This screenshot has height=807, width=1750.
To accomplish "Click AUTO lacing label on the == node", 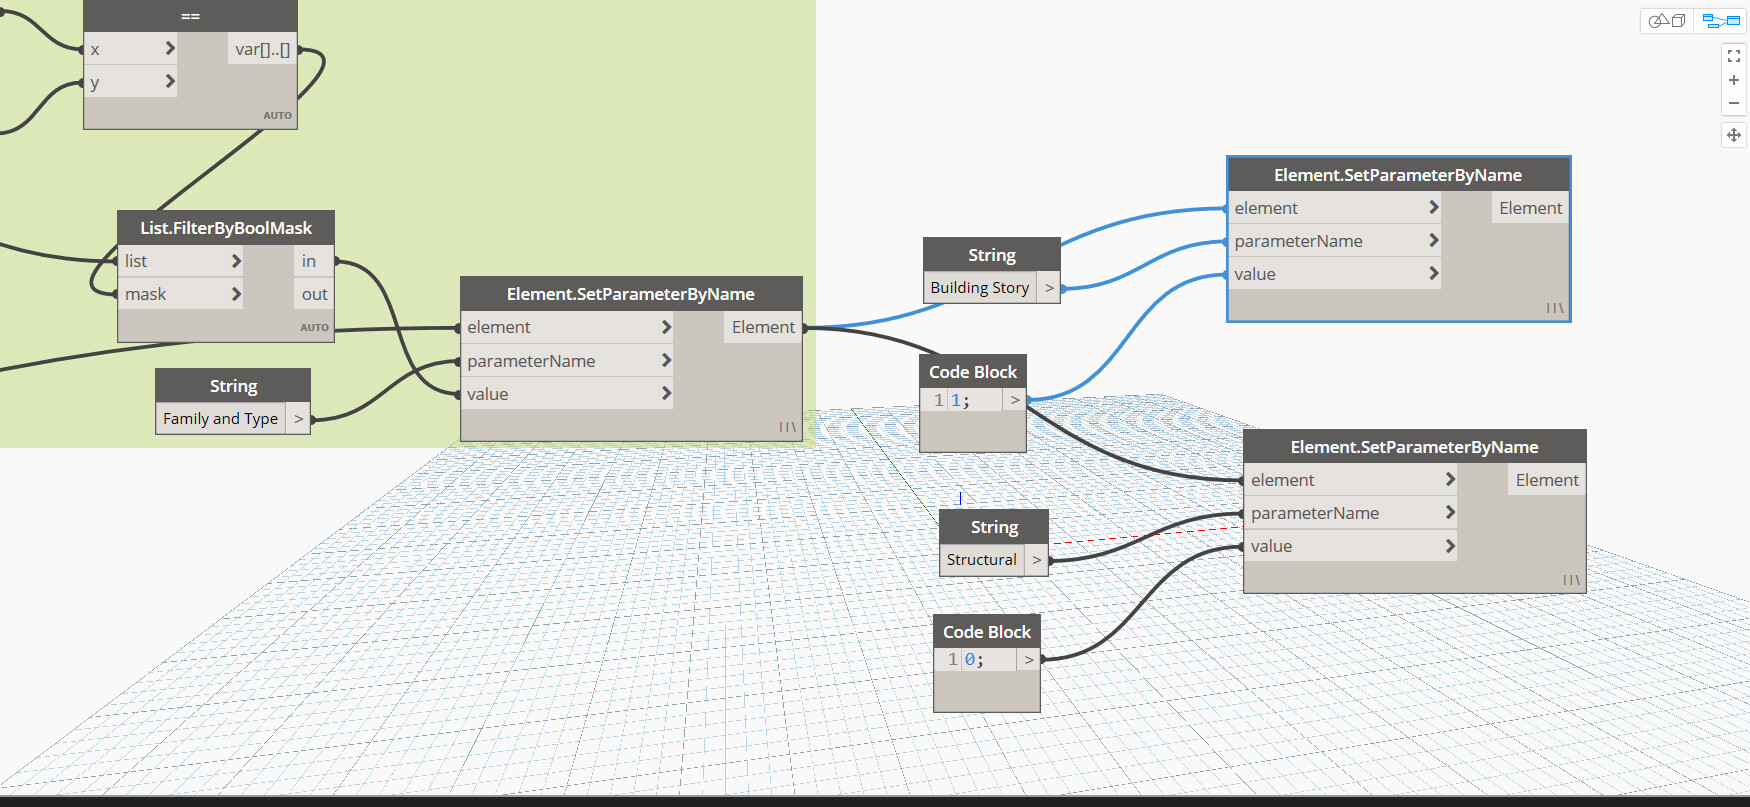I will [x=277, y=116].
